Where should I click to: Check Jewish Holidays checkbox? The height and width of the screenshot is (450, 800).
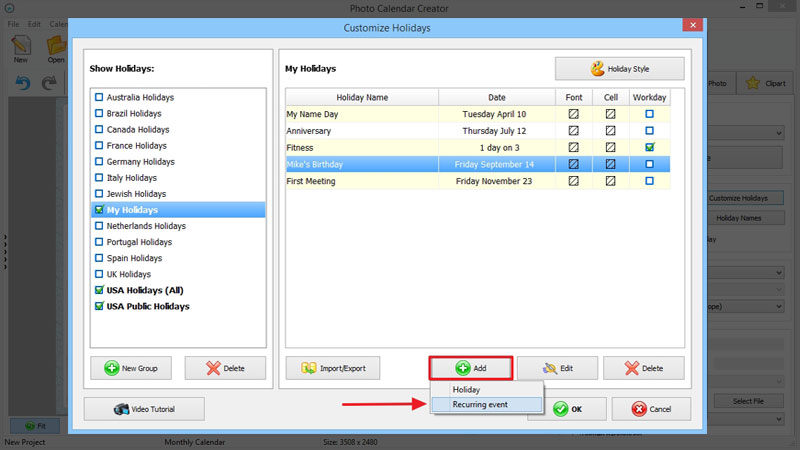pyautogui.click(x=99, y=193)
